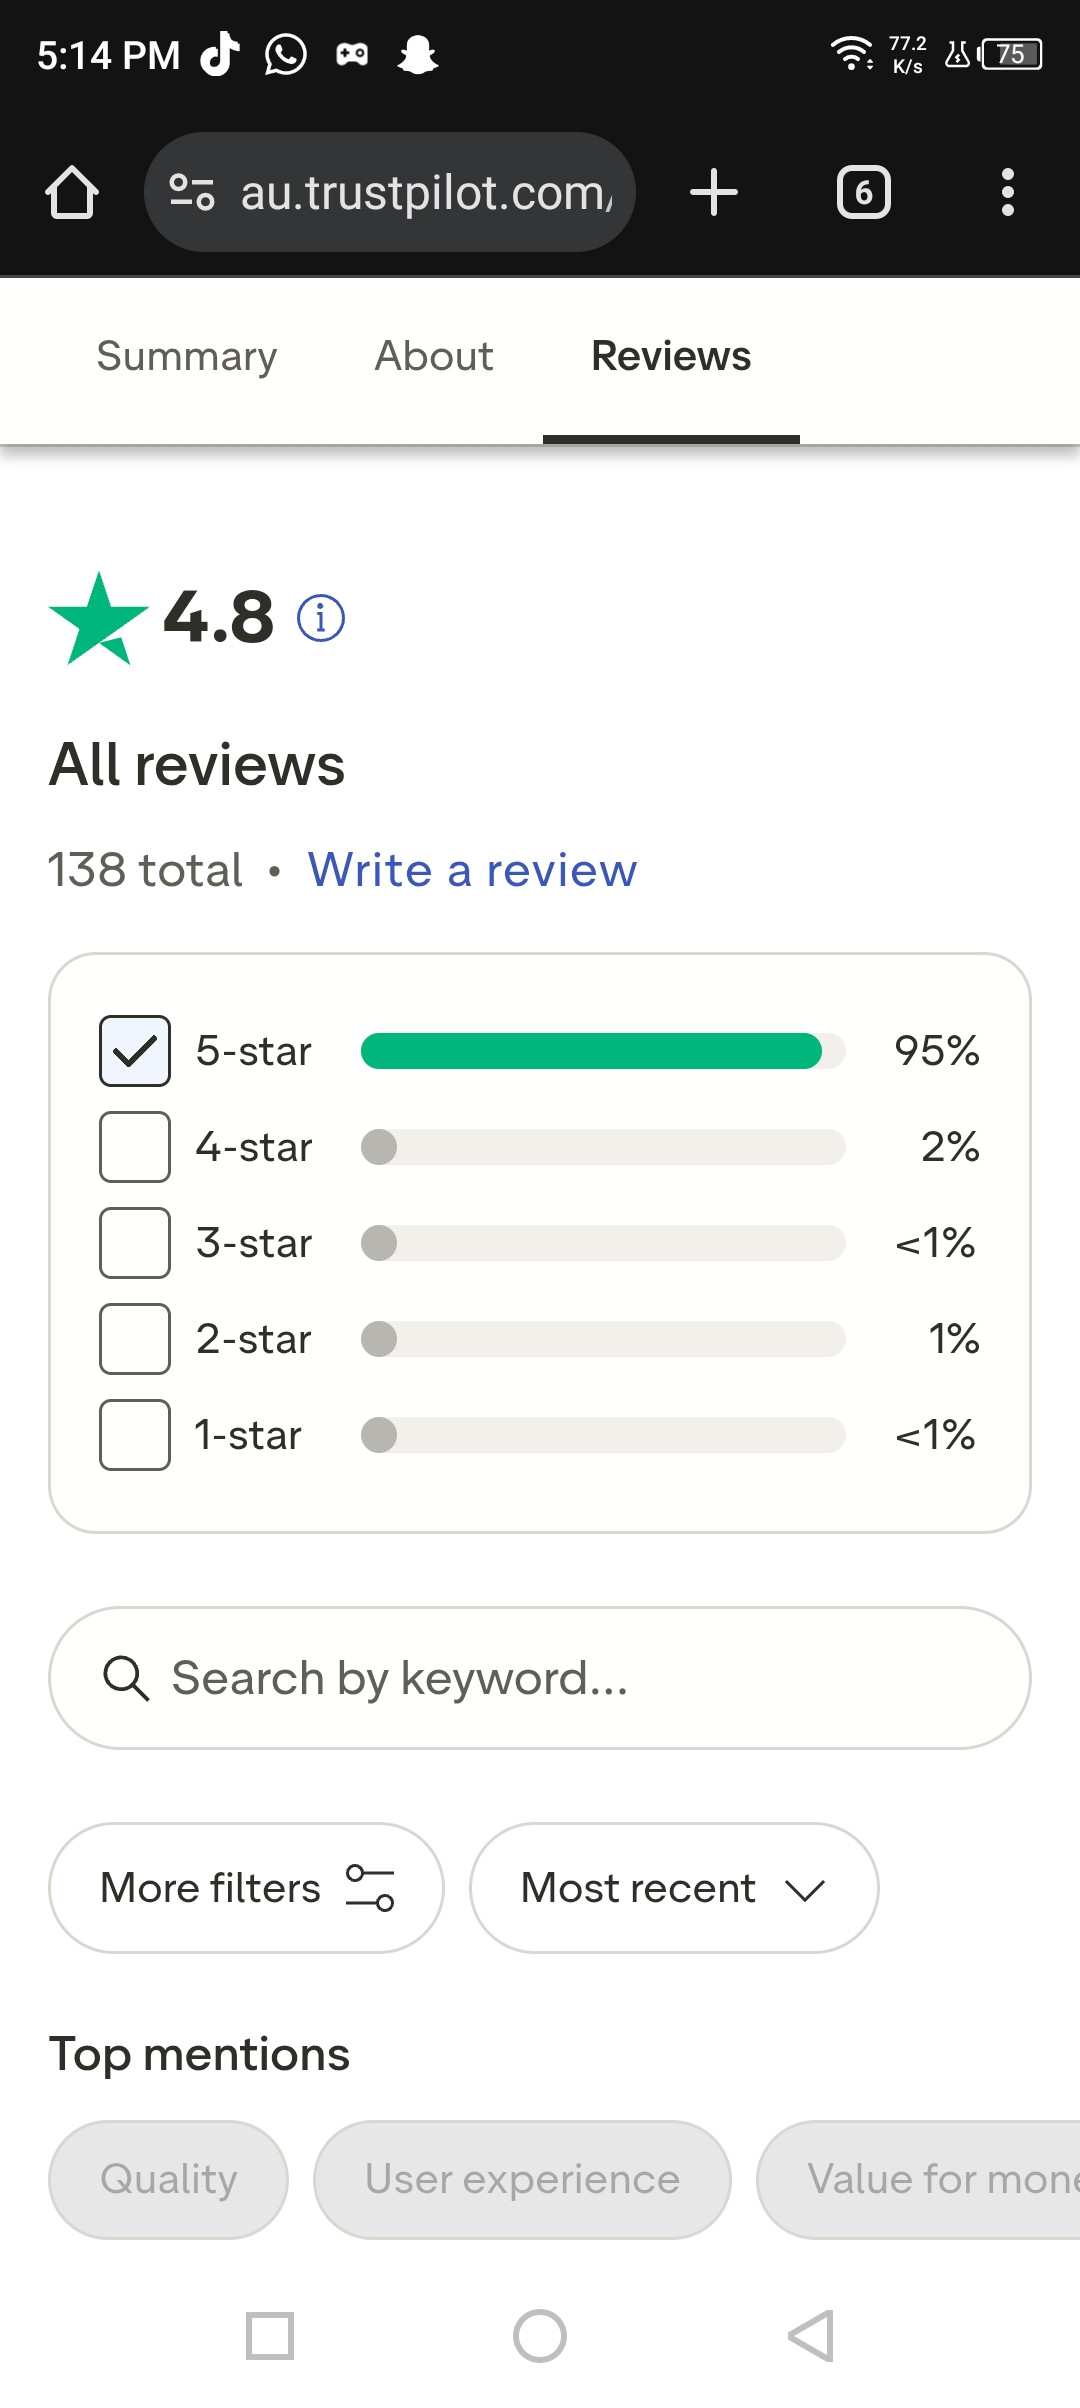Switch to the About tab
This screenshot has height=2408, width=1080.
click(434, 356)
